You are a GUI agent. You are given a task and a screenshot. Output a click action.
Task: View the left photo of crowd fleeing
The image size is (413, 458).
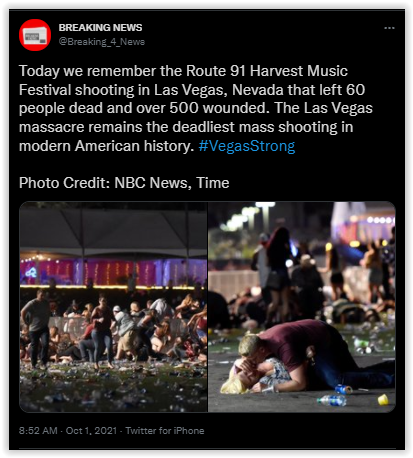(113, 307)
